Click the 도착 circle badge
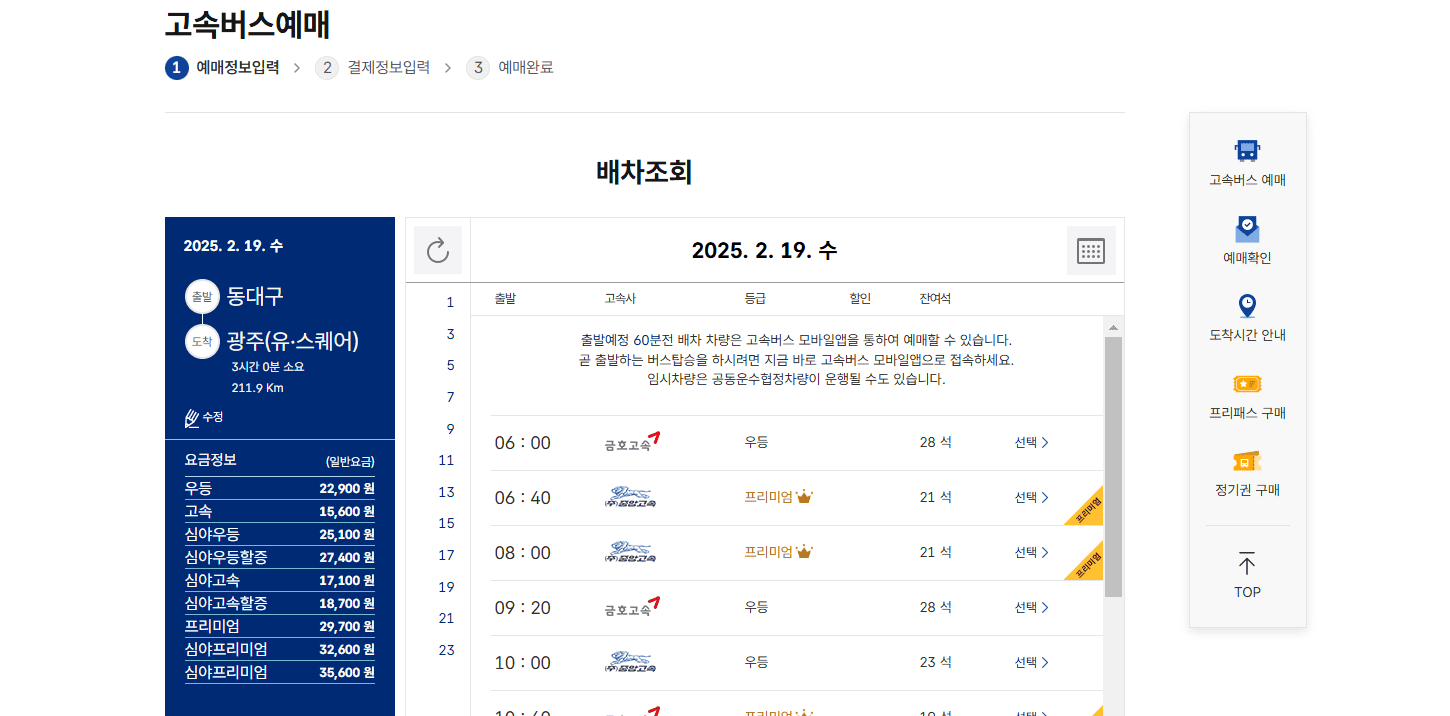Screen dimensions: 1450x716 click(202, 341)
